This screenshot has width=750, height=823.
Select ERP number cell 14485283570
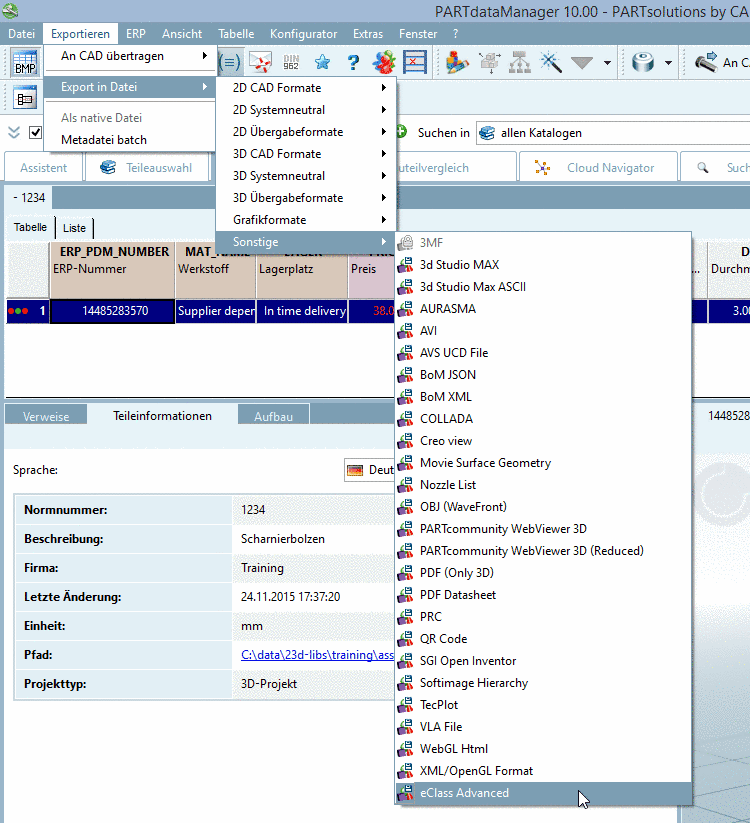(x=112, y=311)
